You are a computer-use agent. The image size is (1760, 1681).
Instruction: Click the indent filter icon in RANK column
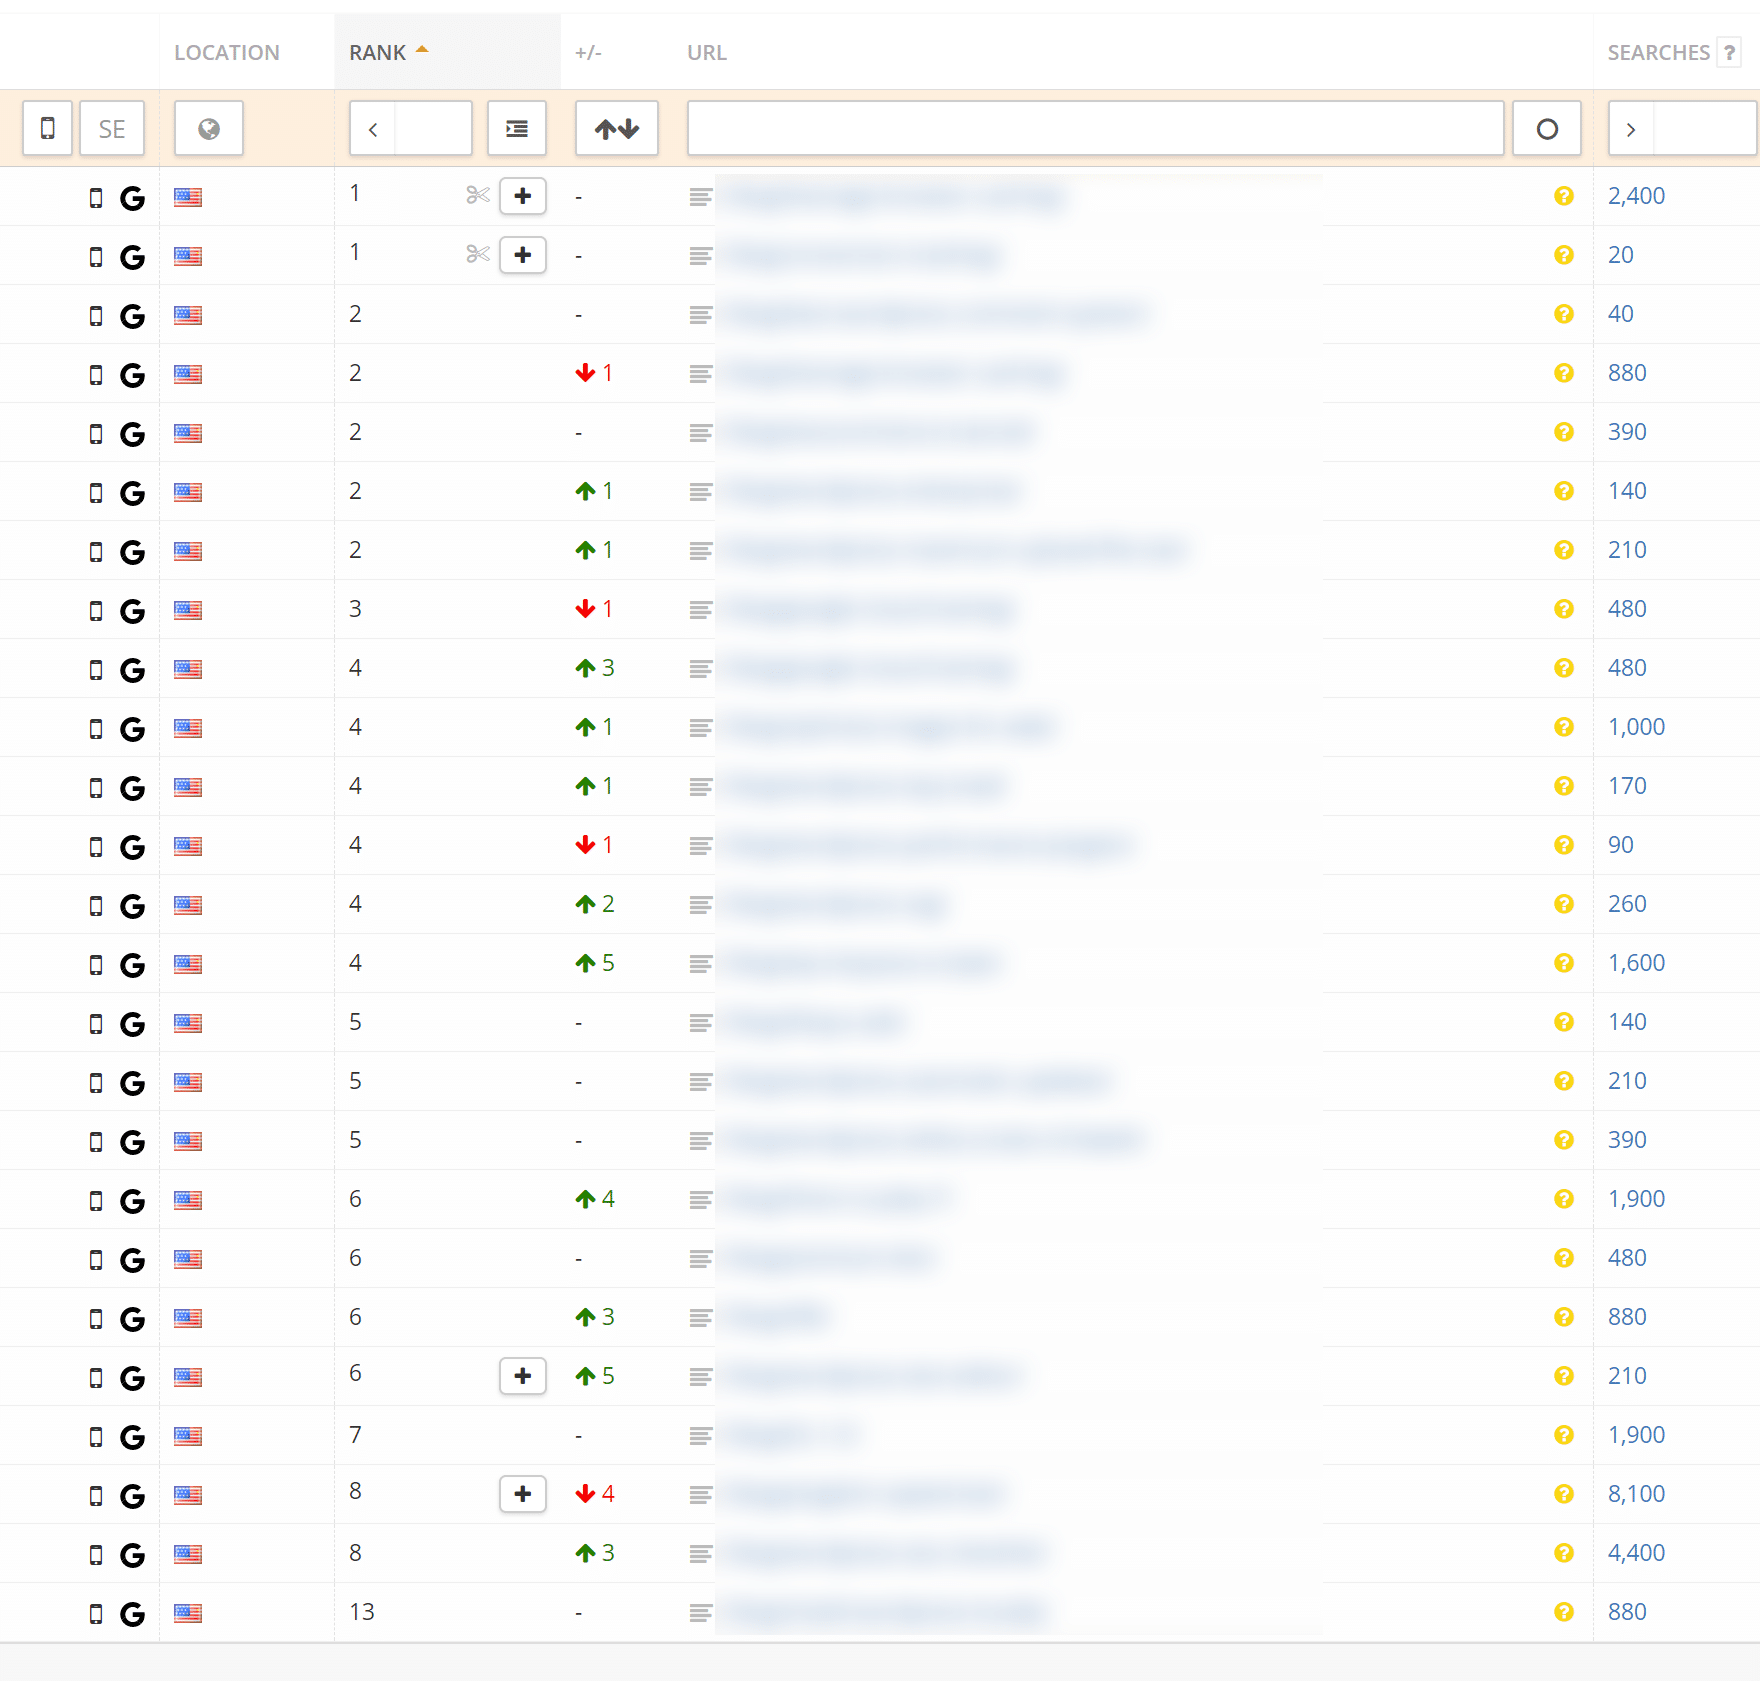click(516, 128)
